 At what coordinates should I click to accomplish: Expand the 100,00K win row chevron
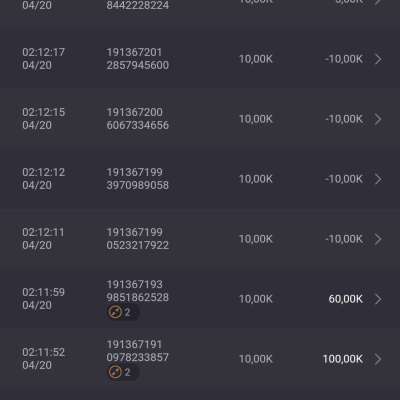tap(378, 359)
